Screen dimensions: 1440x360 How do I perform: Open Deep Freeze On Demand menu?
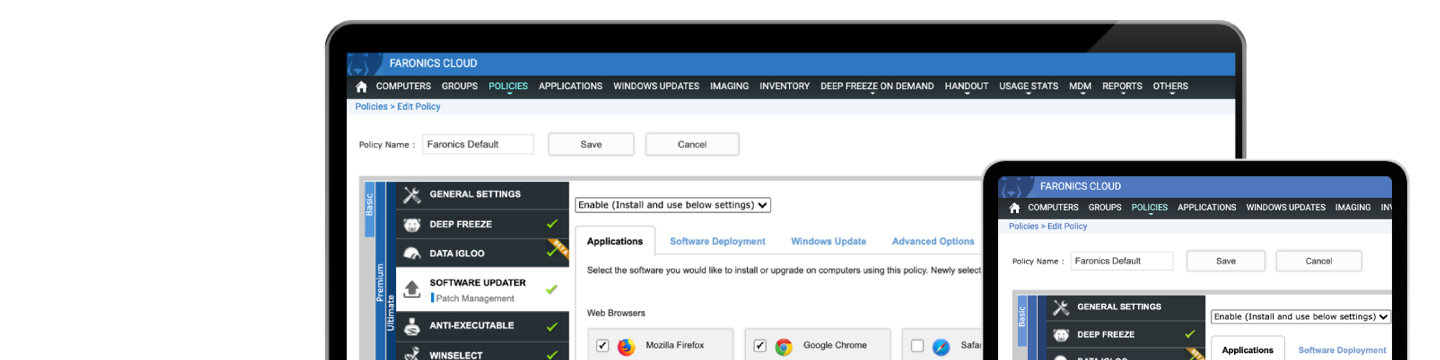tap(877, 87)
